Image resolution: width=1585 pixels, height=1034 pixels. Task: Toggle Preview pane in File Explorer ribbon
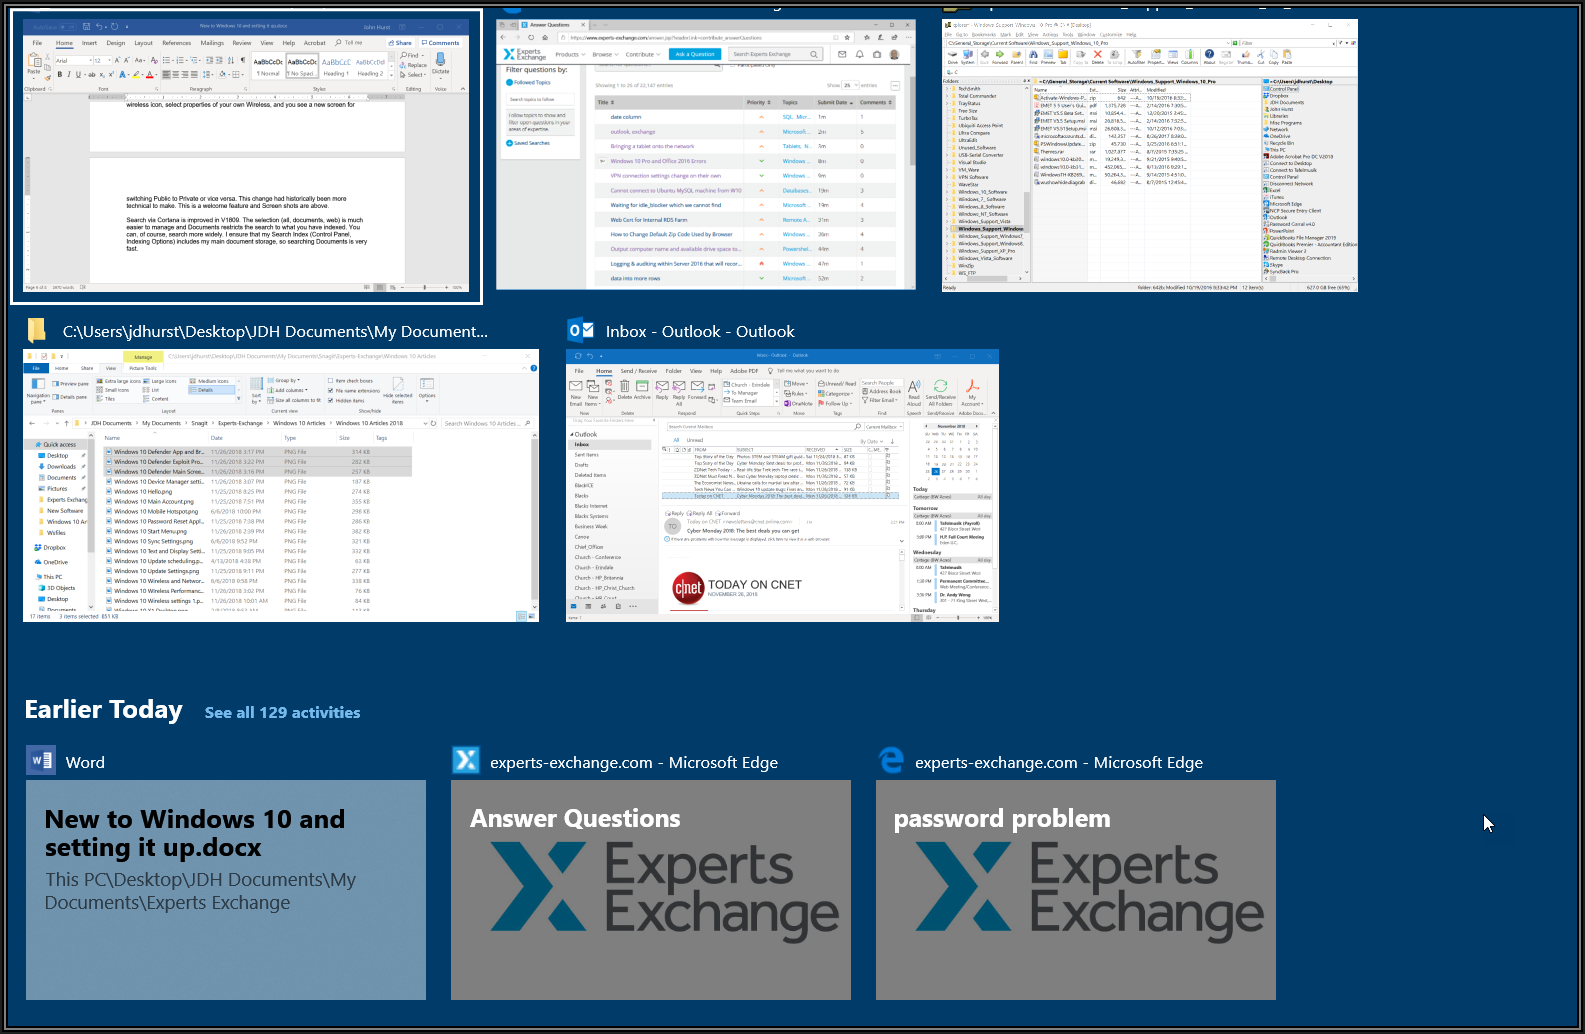[x=71, y=384]
